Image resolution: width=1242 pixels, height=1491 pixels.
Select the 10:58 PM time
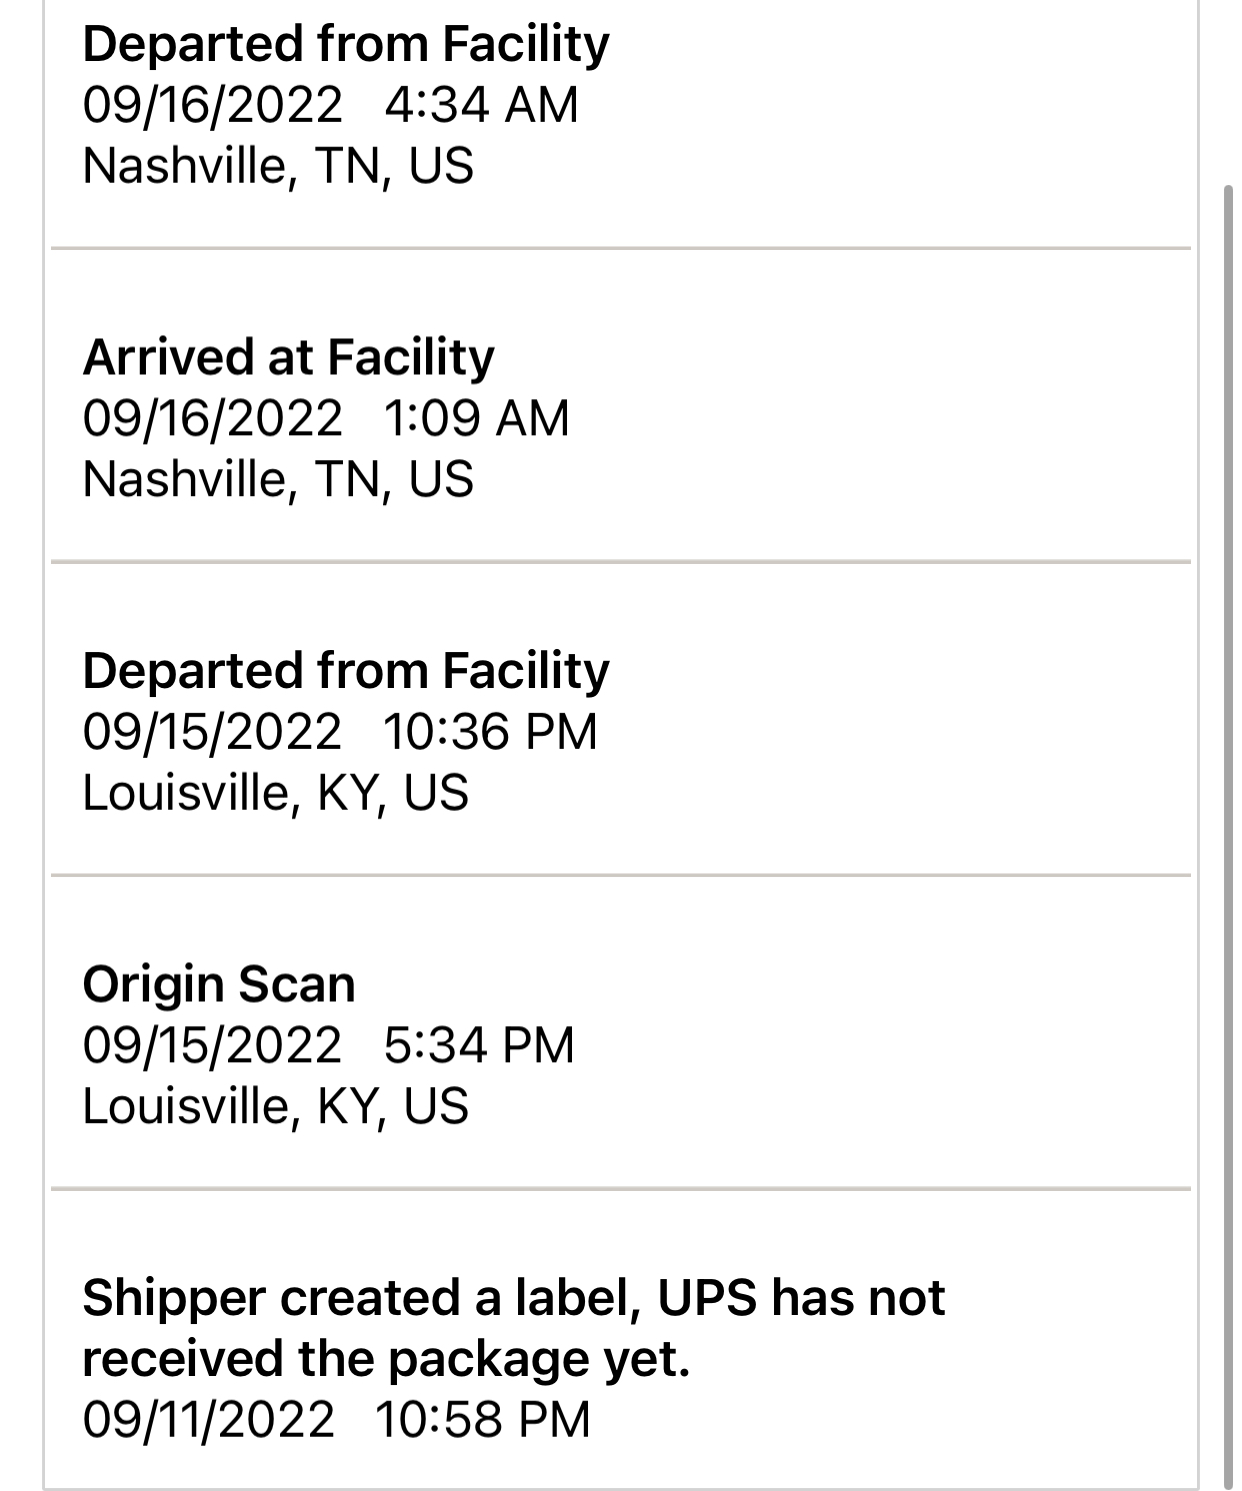[483, 1420]
